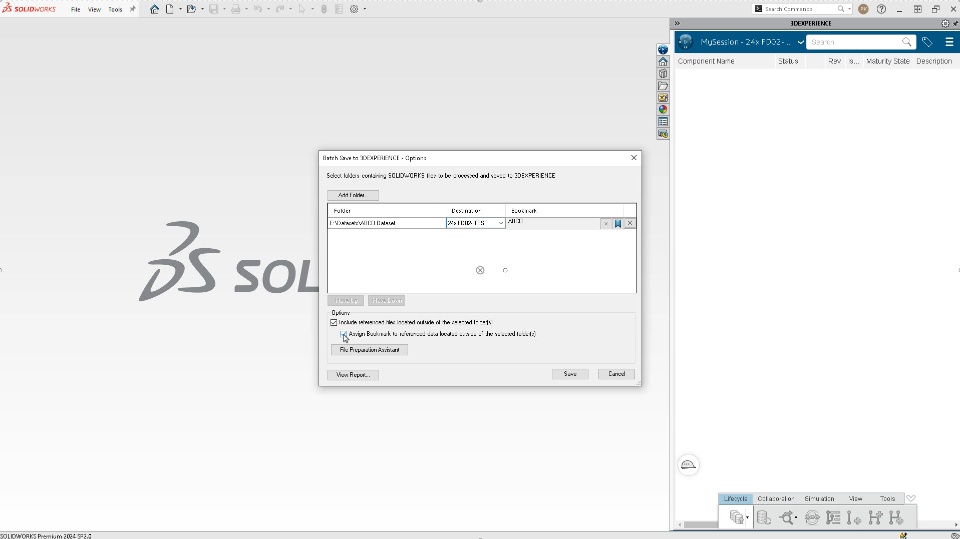Click the blue bookmark icon in folder row

618,224
